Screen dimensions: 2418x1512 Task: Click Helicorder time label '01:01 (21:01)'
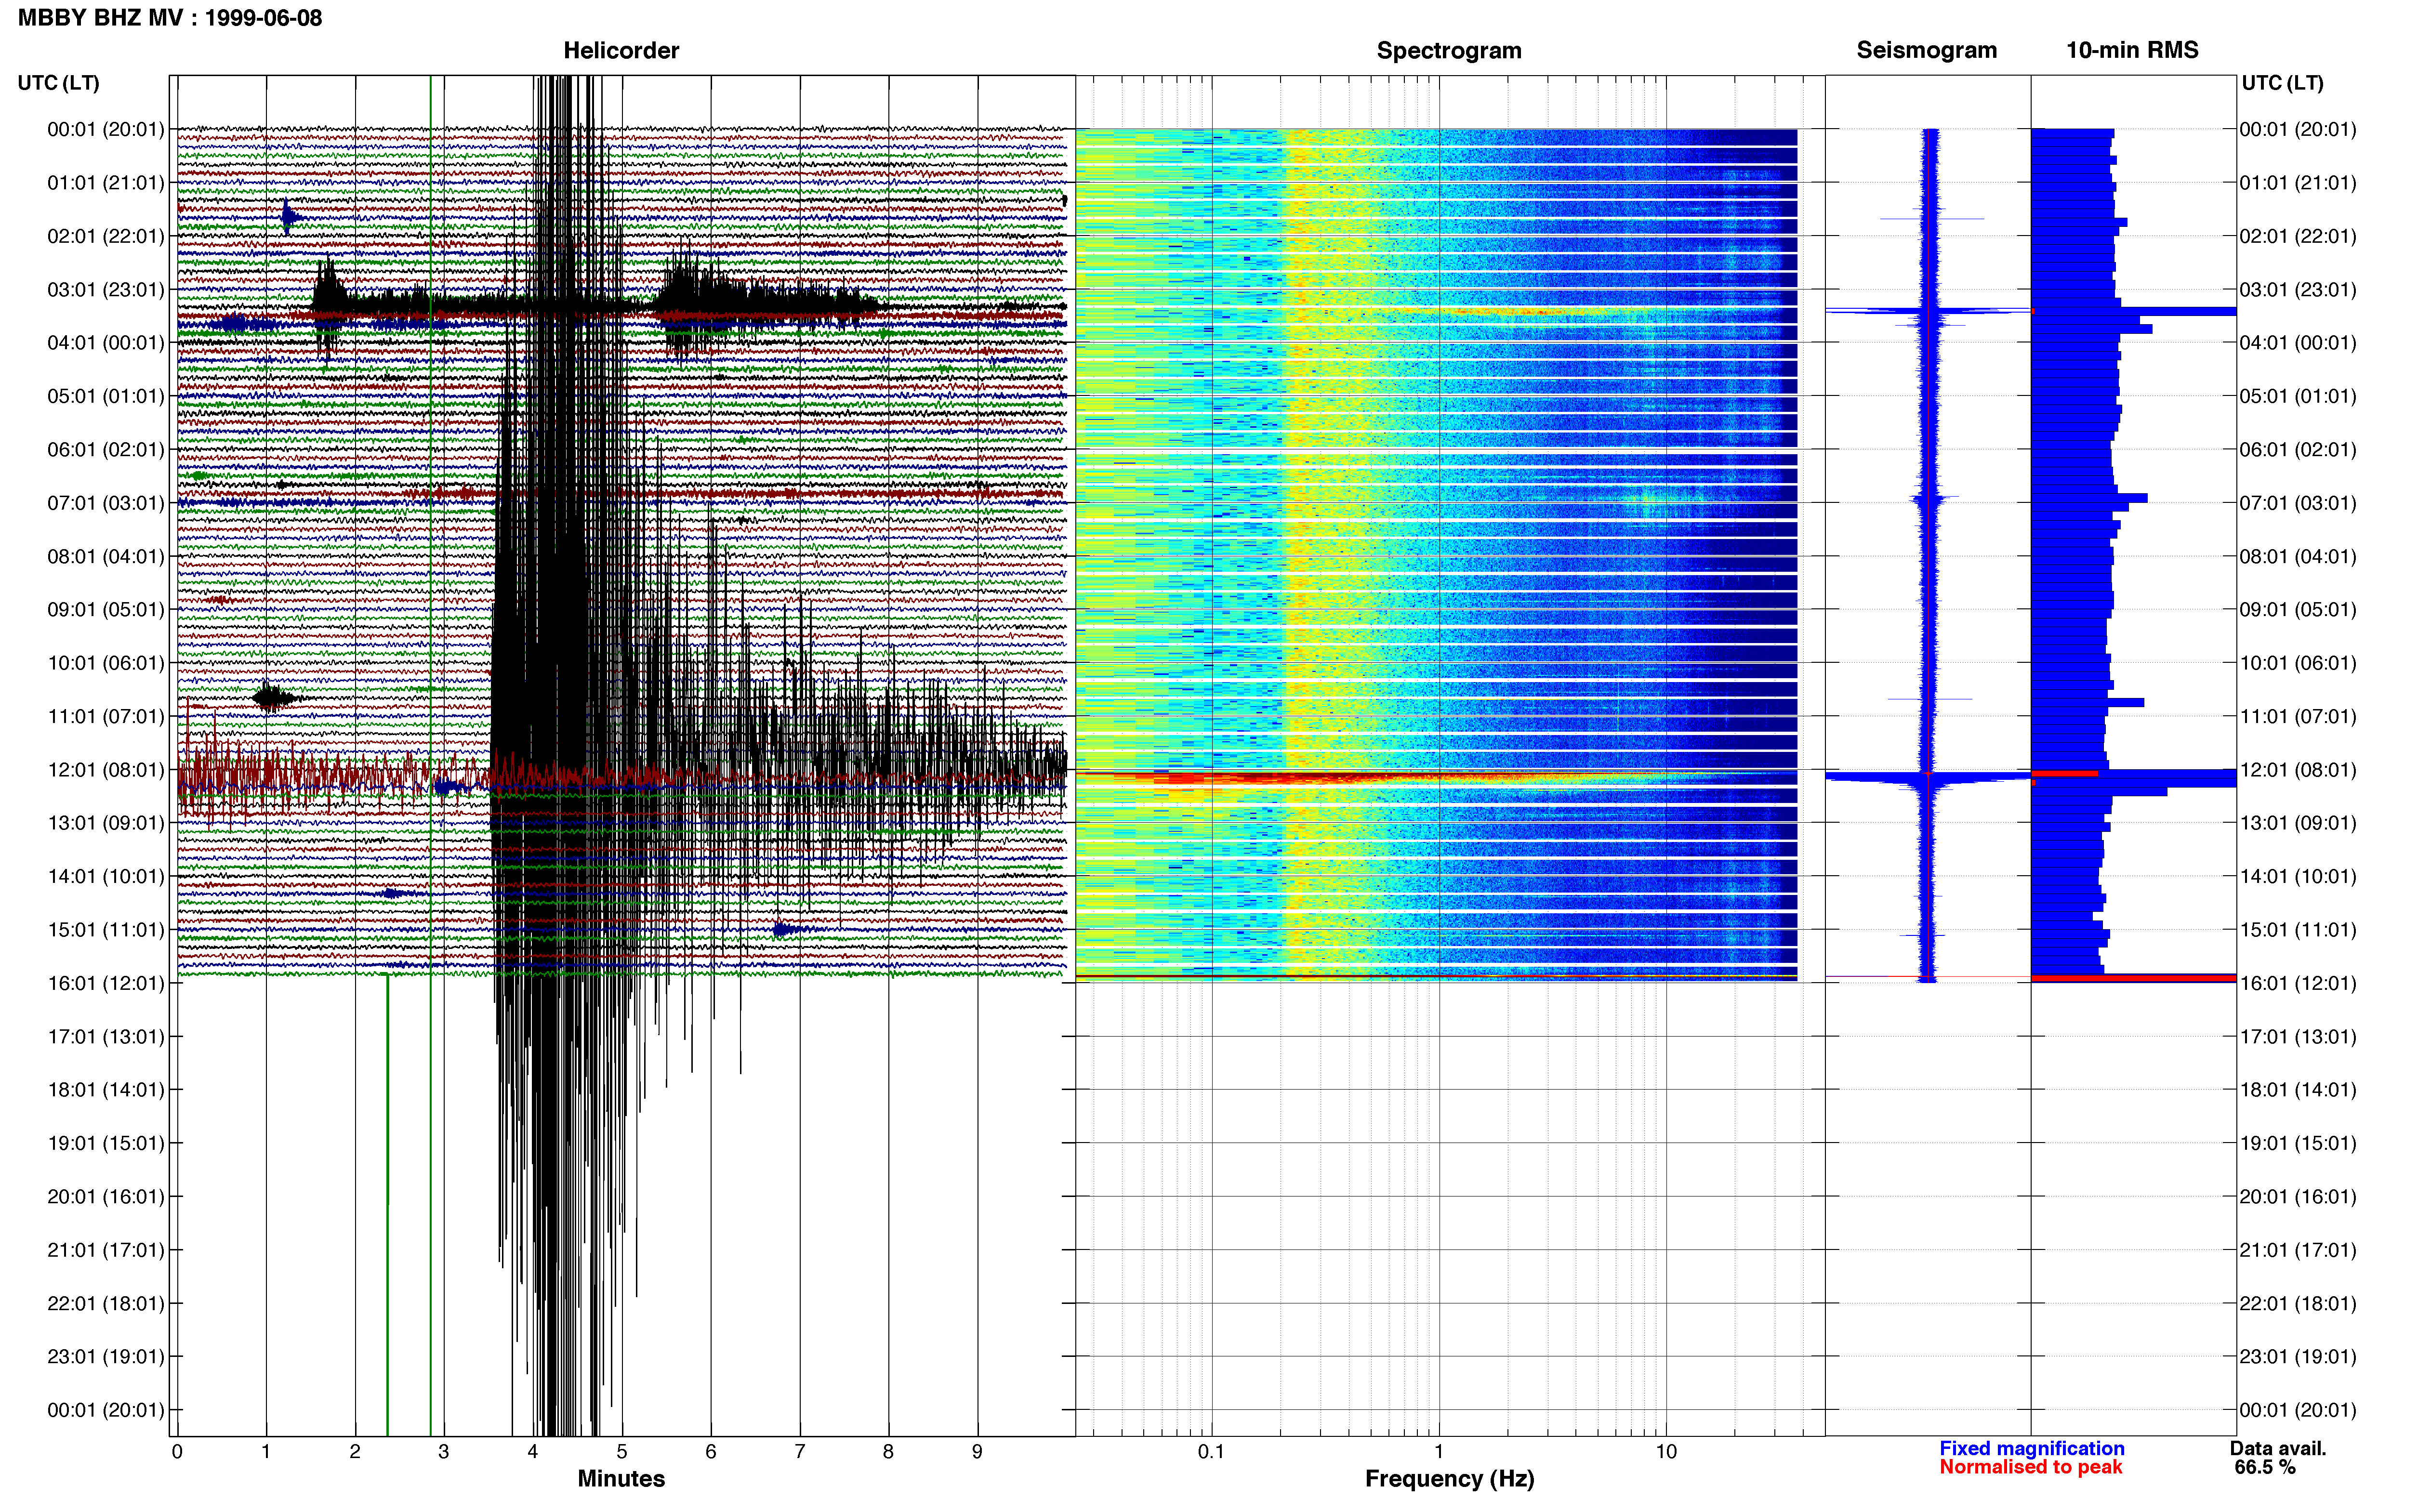pyautogui.click(x=105, y=183)
